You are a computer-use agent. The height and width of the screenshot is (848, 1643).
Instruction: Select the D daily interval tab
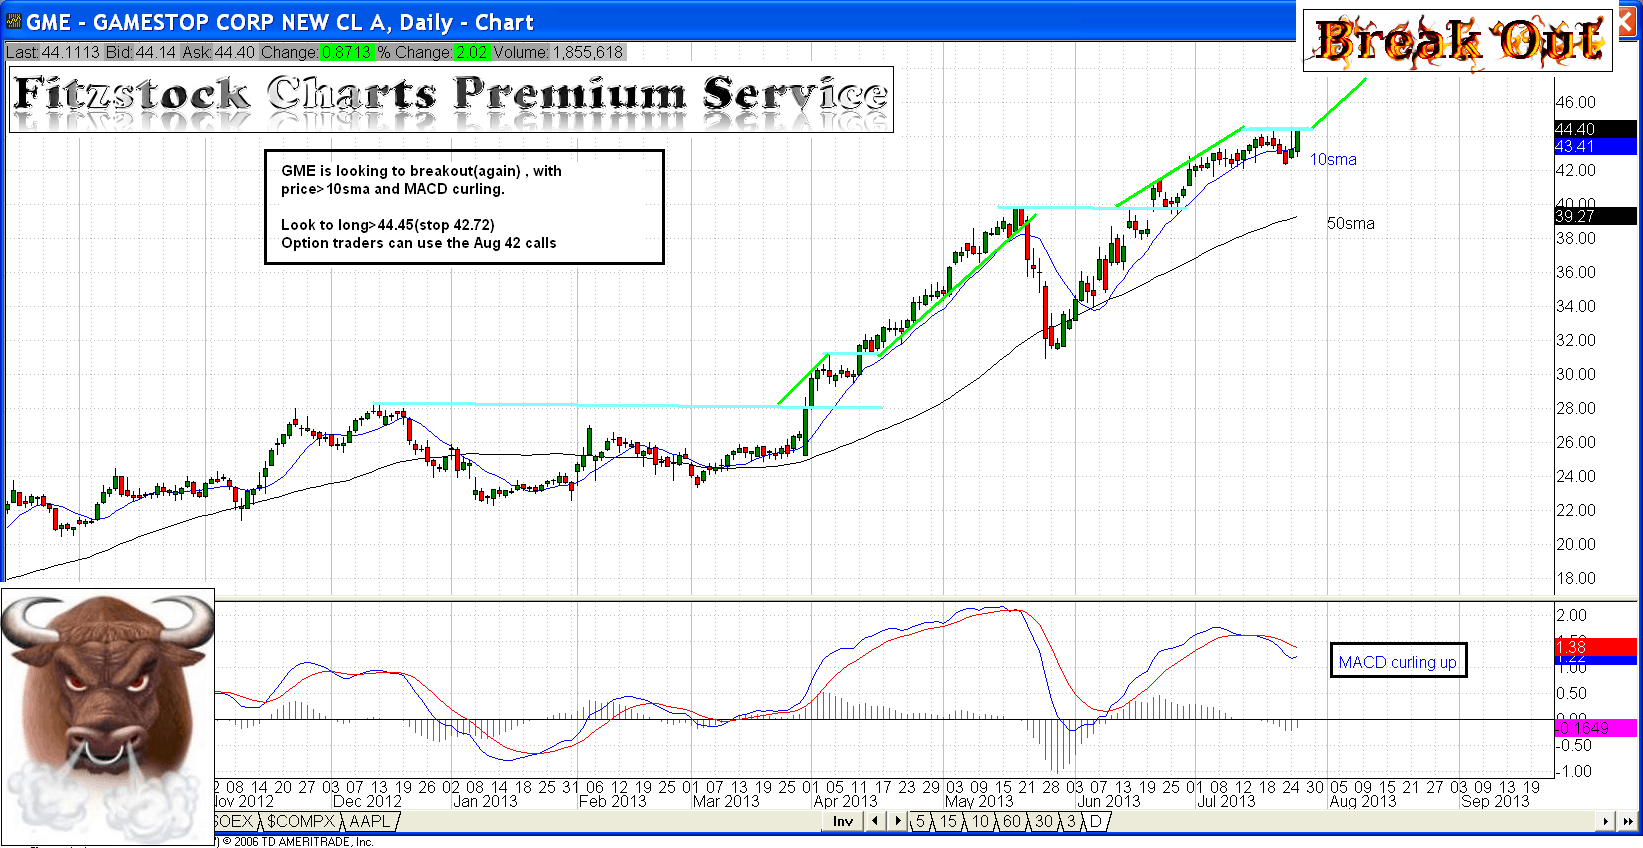[1095, 821]
